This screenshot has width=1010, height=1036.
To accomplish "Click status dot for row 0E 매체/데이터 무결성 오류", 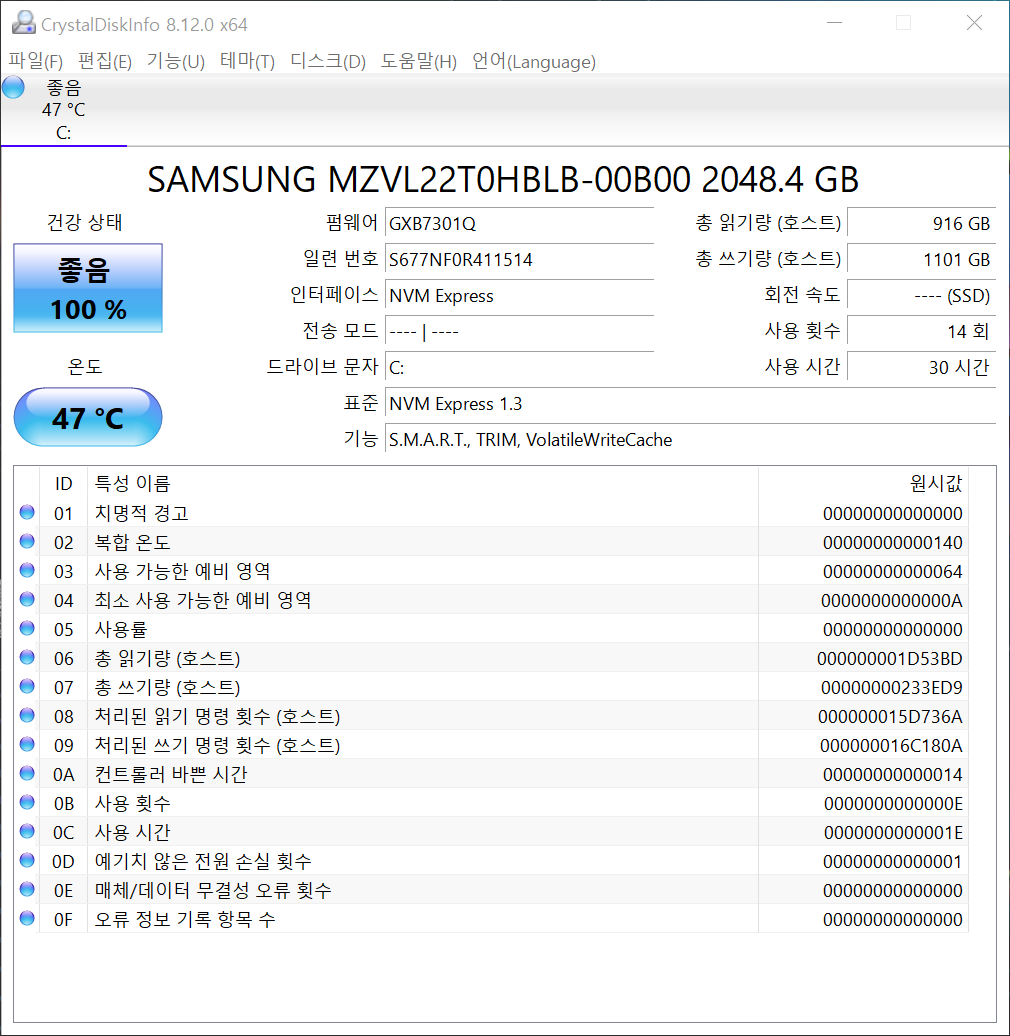I will click(x=27, y=889).
